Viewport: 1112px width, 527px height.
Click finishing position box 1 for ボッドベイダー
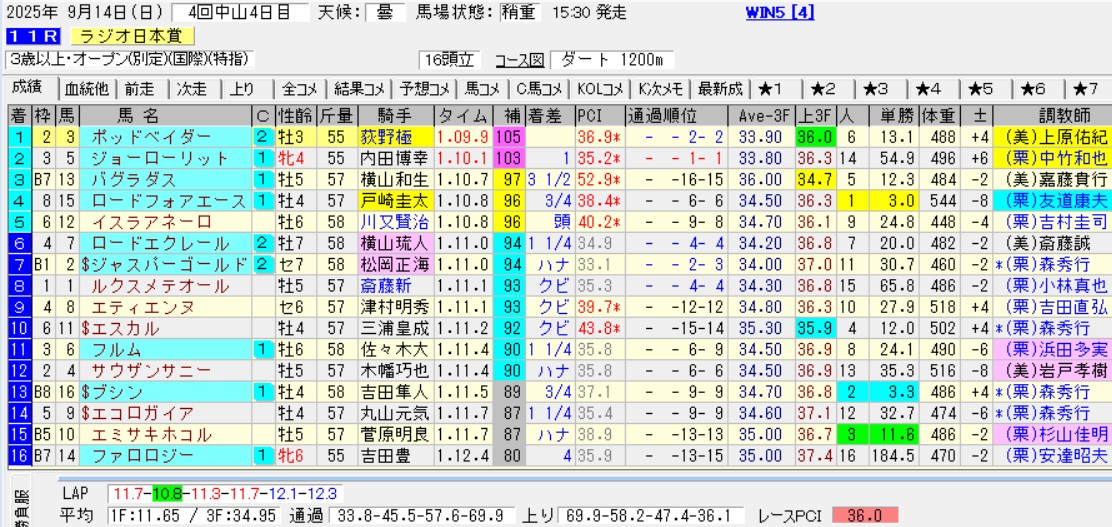[18, 137]
